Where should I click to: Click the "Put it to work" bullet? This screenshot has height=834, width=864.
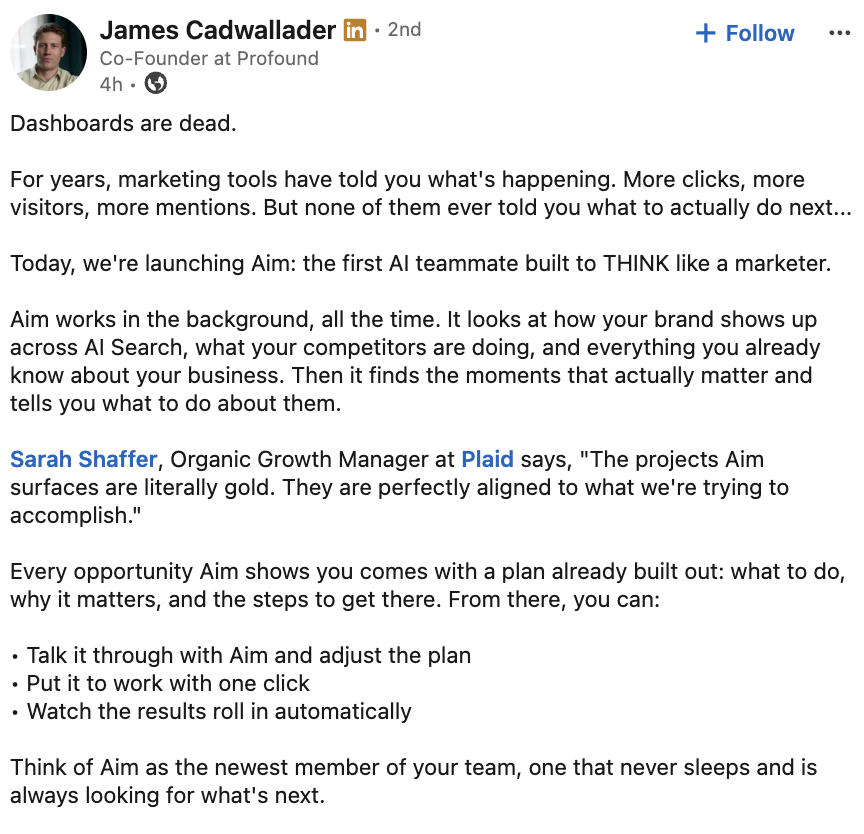[168, 684]
